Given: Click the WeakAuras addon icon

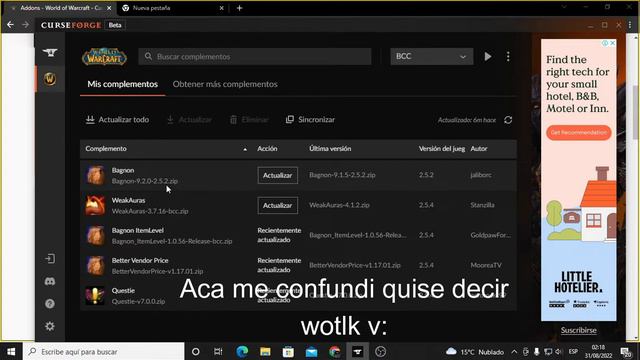Looking at the screenshot, I should pyautogui.click(x=95, y=205).
